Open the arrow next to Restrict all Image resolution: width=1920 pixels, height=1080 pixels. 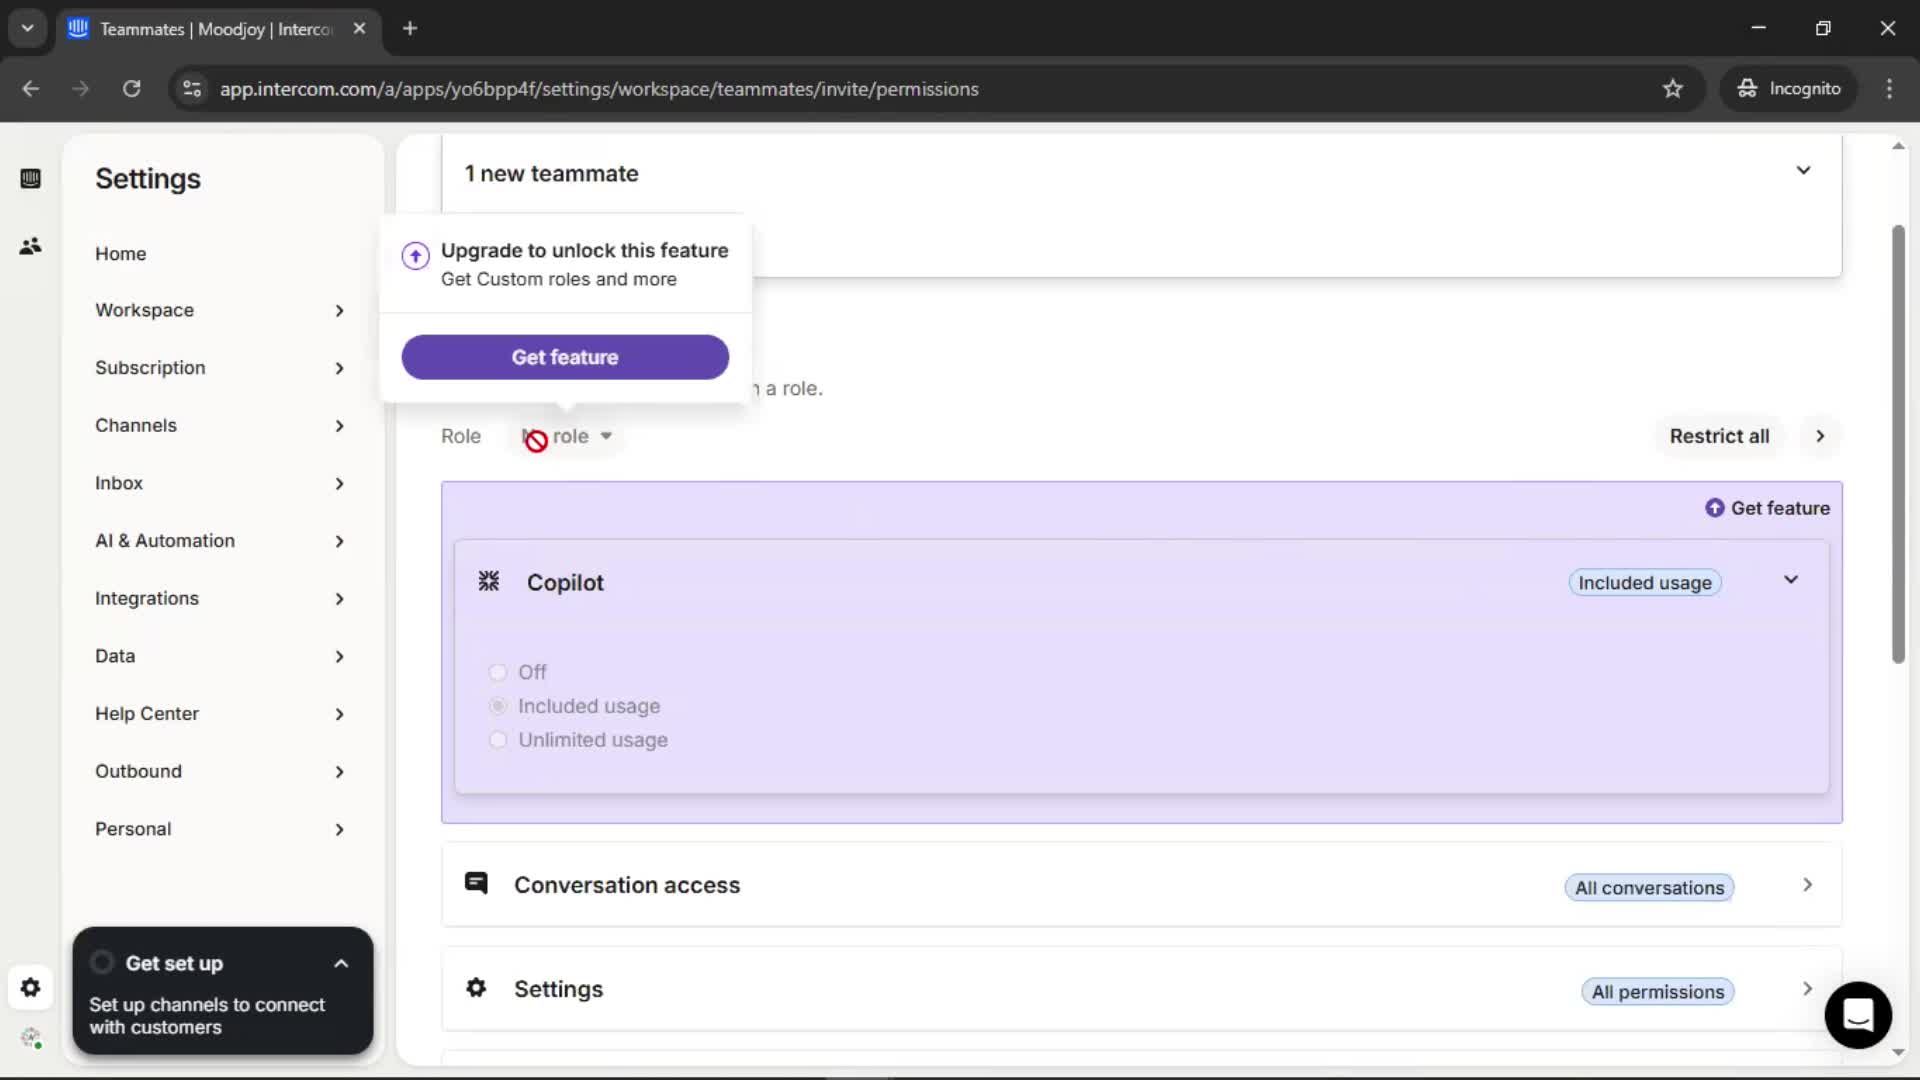pos(1820,436)
